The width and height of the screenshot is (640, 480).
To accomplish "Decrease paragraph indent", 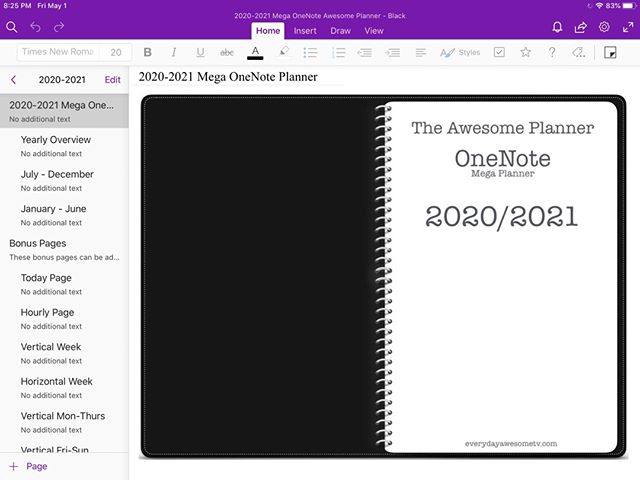I will (x=364, y=52).
